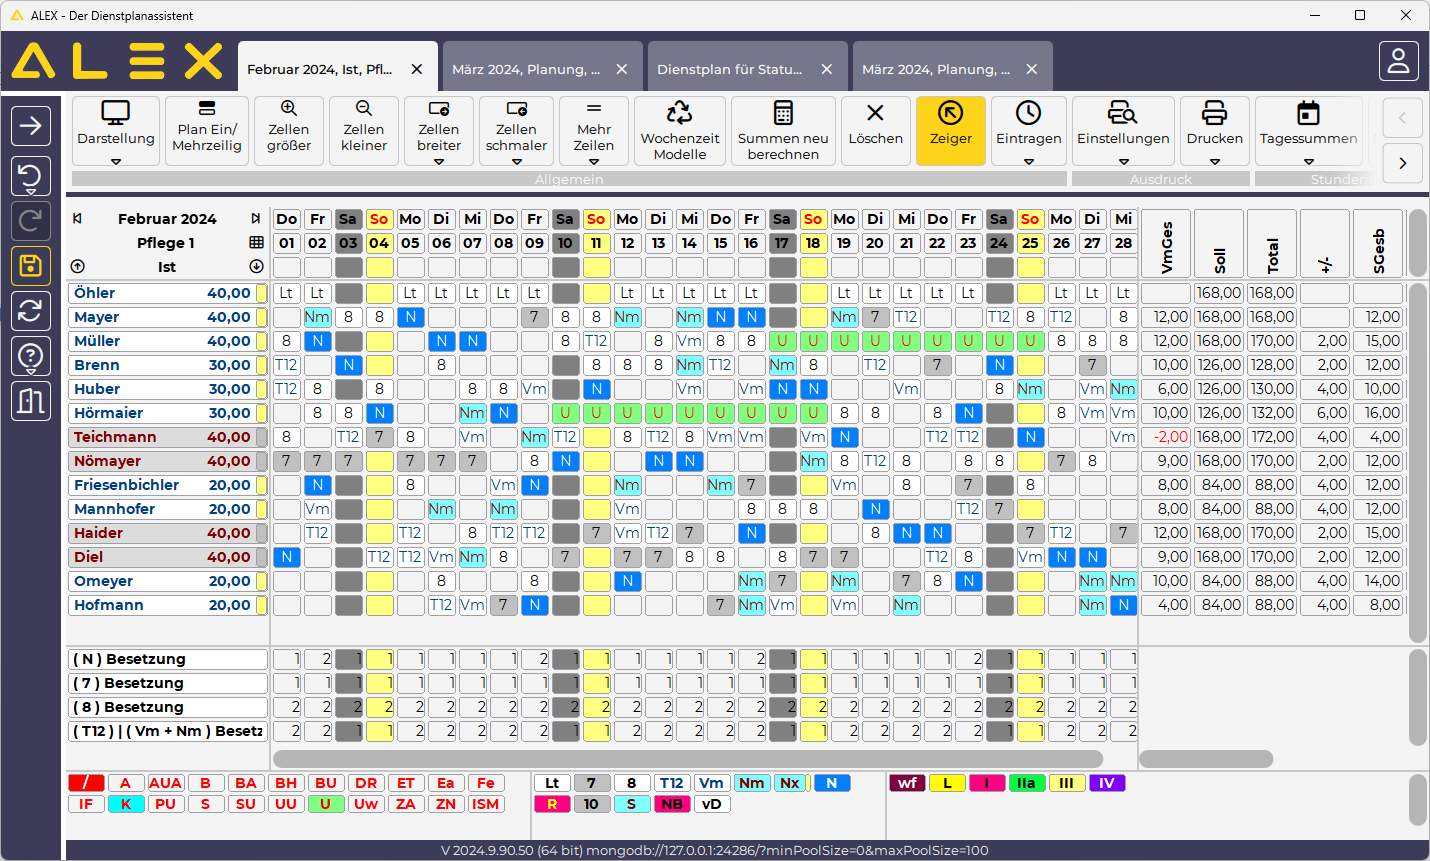1430x861 pixels.
Task: Switch to Februar 2024, Ist tab
Action: point(320,69)
